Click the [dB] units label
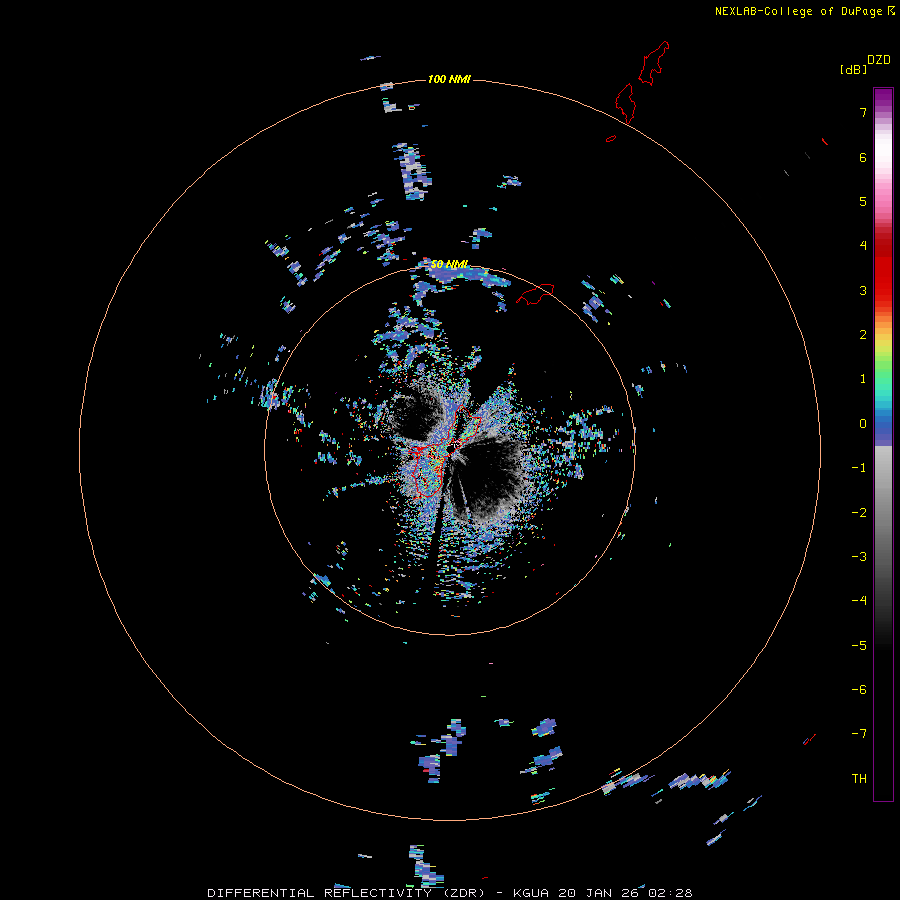900x900 pixels. coord(854,69)
